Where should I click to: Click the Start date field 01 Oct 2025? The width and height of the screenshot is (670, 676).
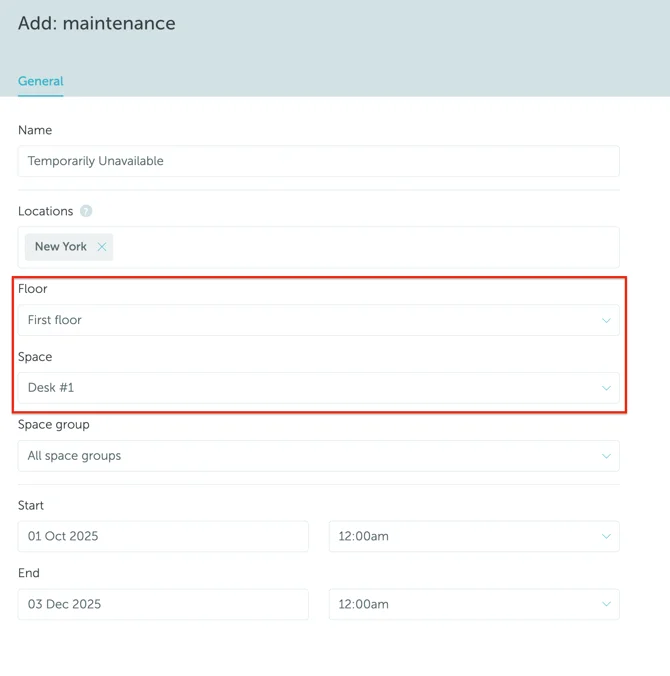click(163, 536)
